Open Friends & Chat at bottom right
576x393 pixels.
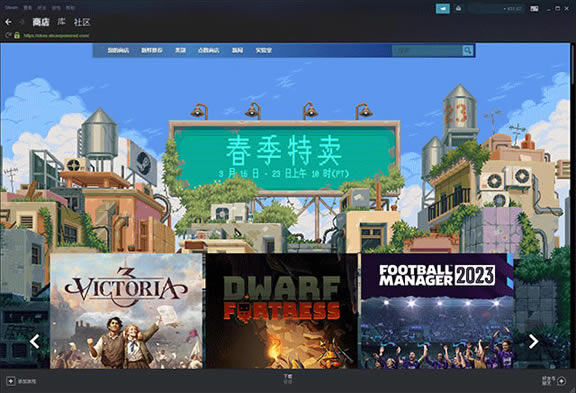click(x=547, y=381)
